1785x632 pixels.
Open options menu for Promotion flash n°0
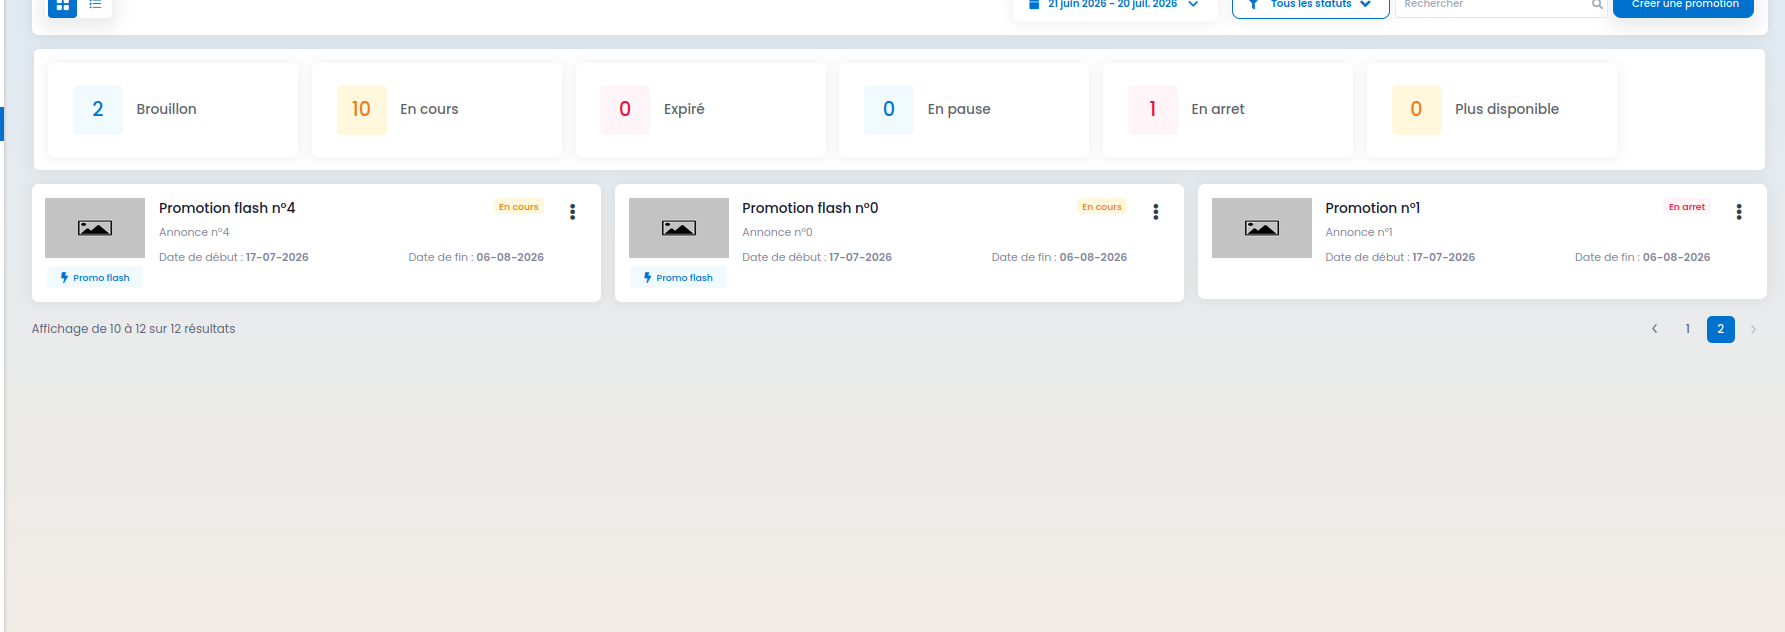[1155, 212]
